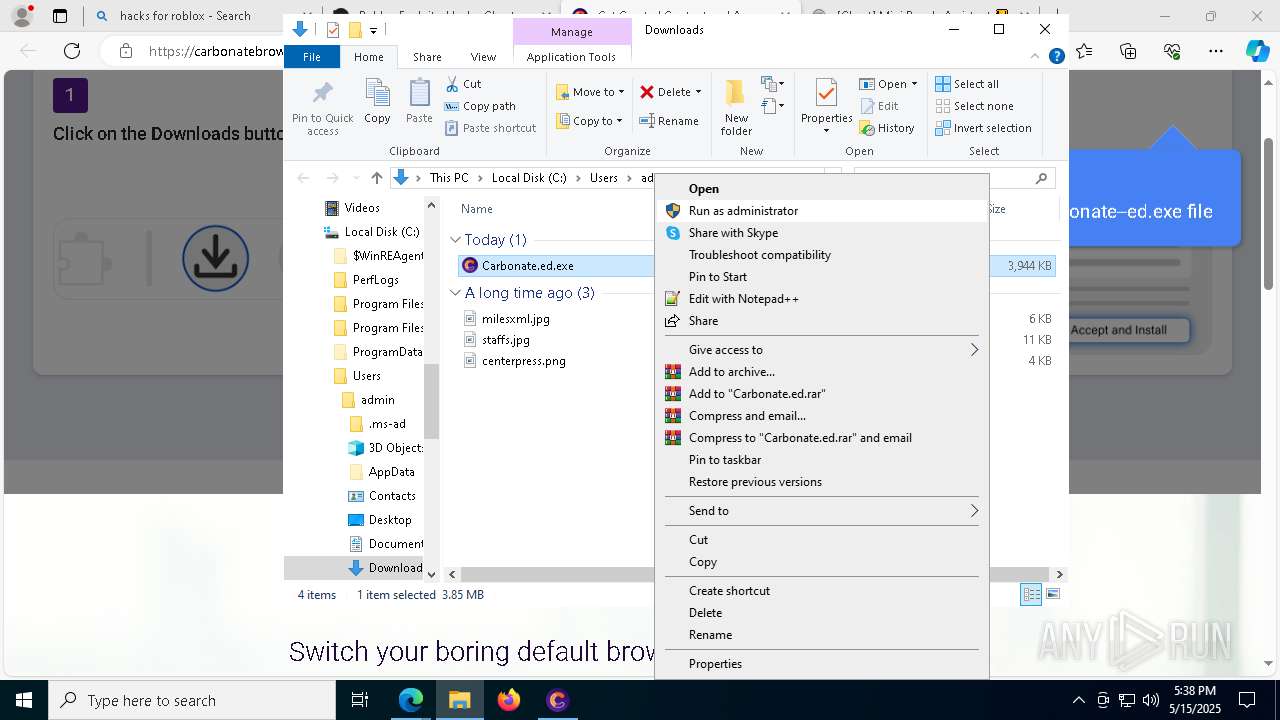Screen dimensions: 1280x720
Task: Click the browser download arrow circle icon
Action: 215,259
